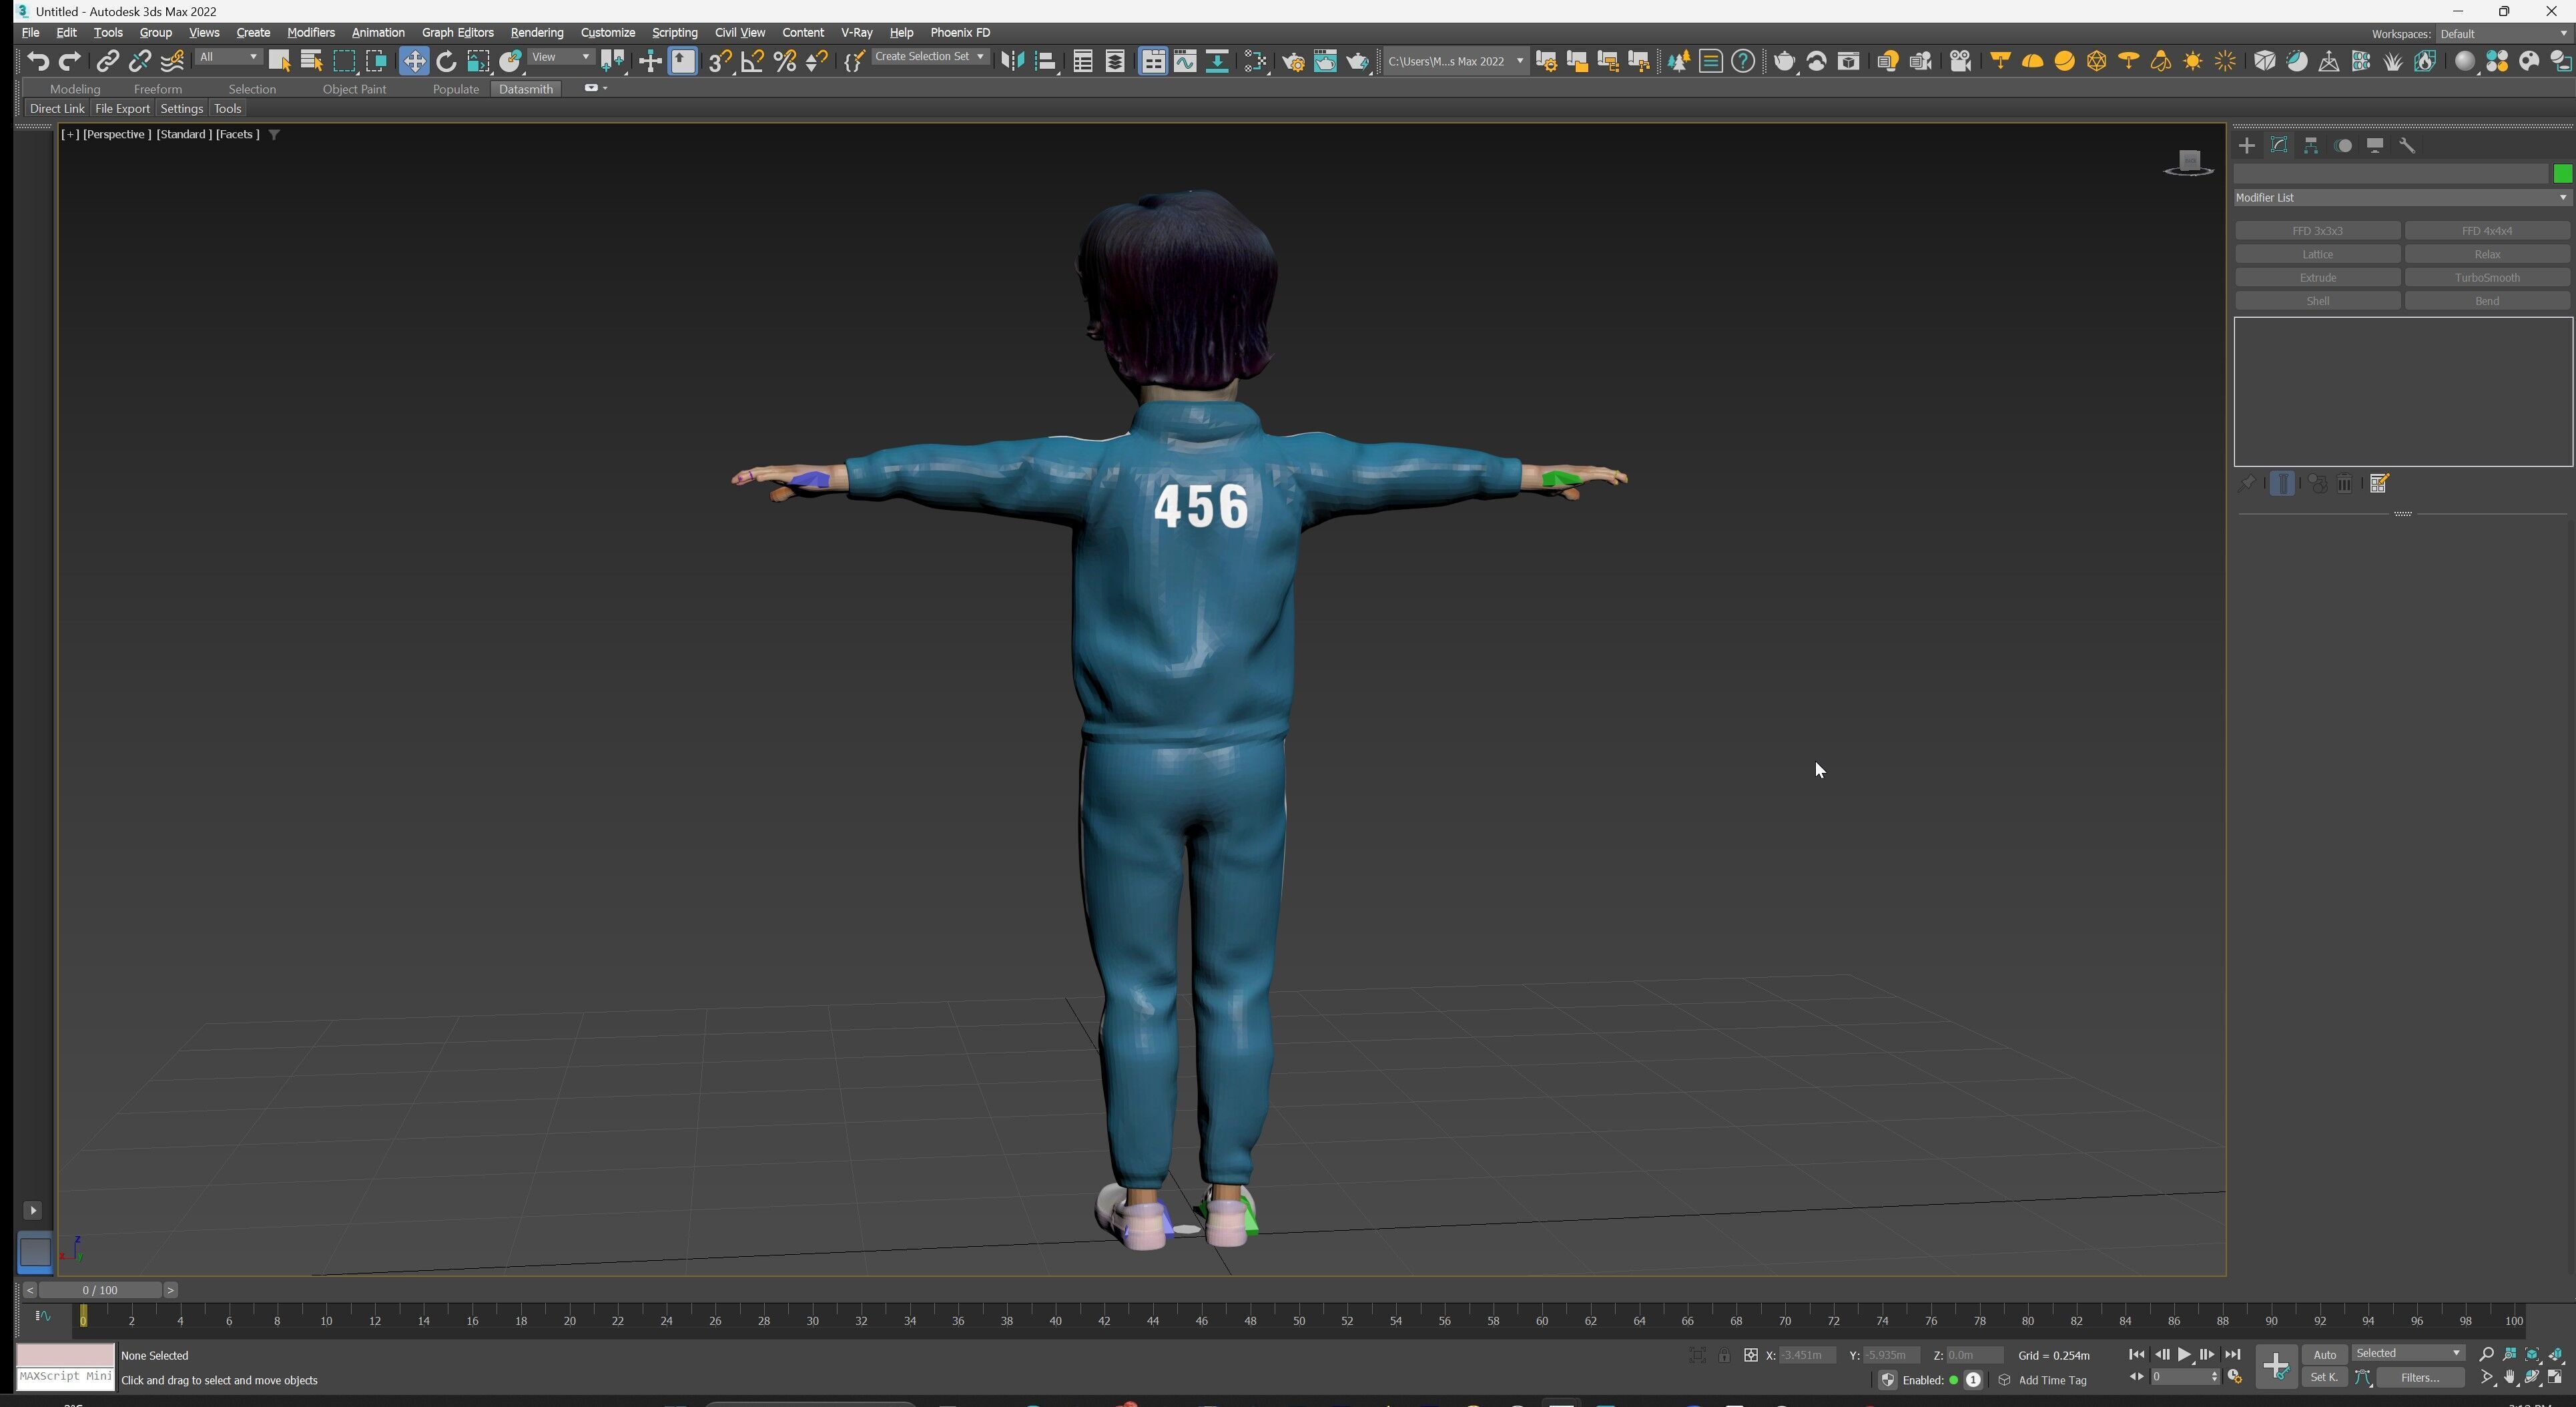The image size is (2576, 1407).
Task: Click the green object color swatch
Action: (x=2562, y=174)
